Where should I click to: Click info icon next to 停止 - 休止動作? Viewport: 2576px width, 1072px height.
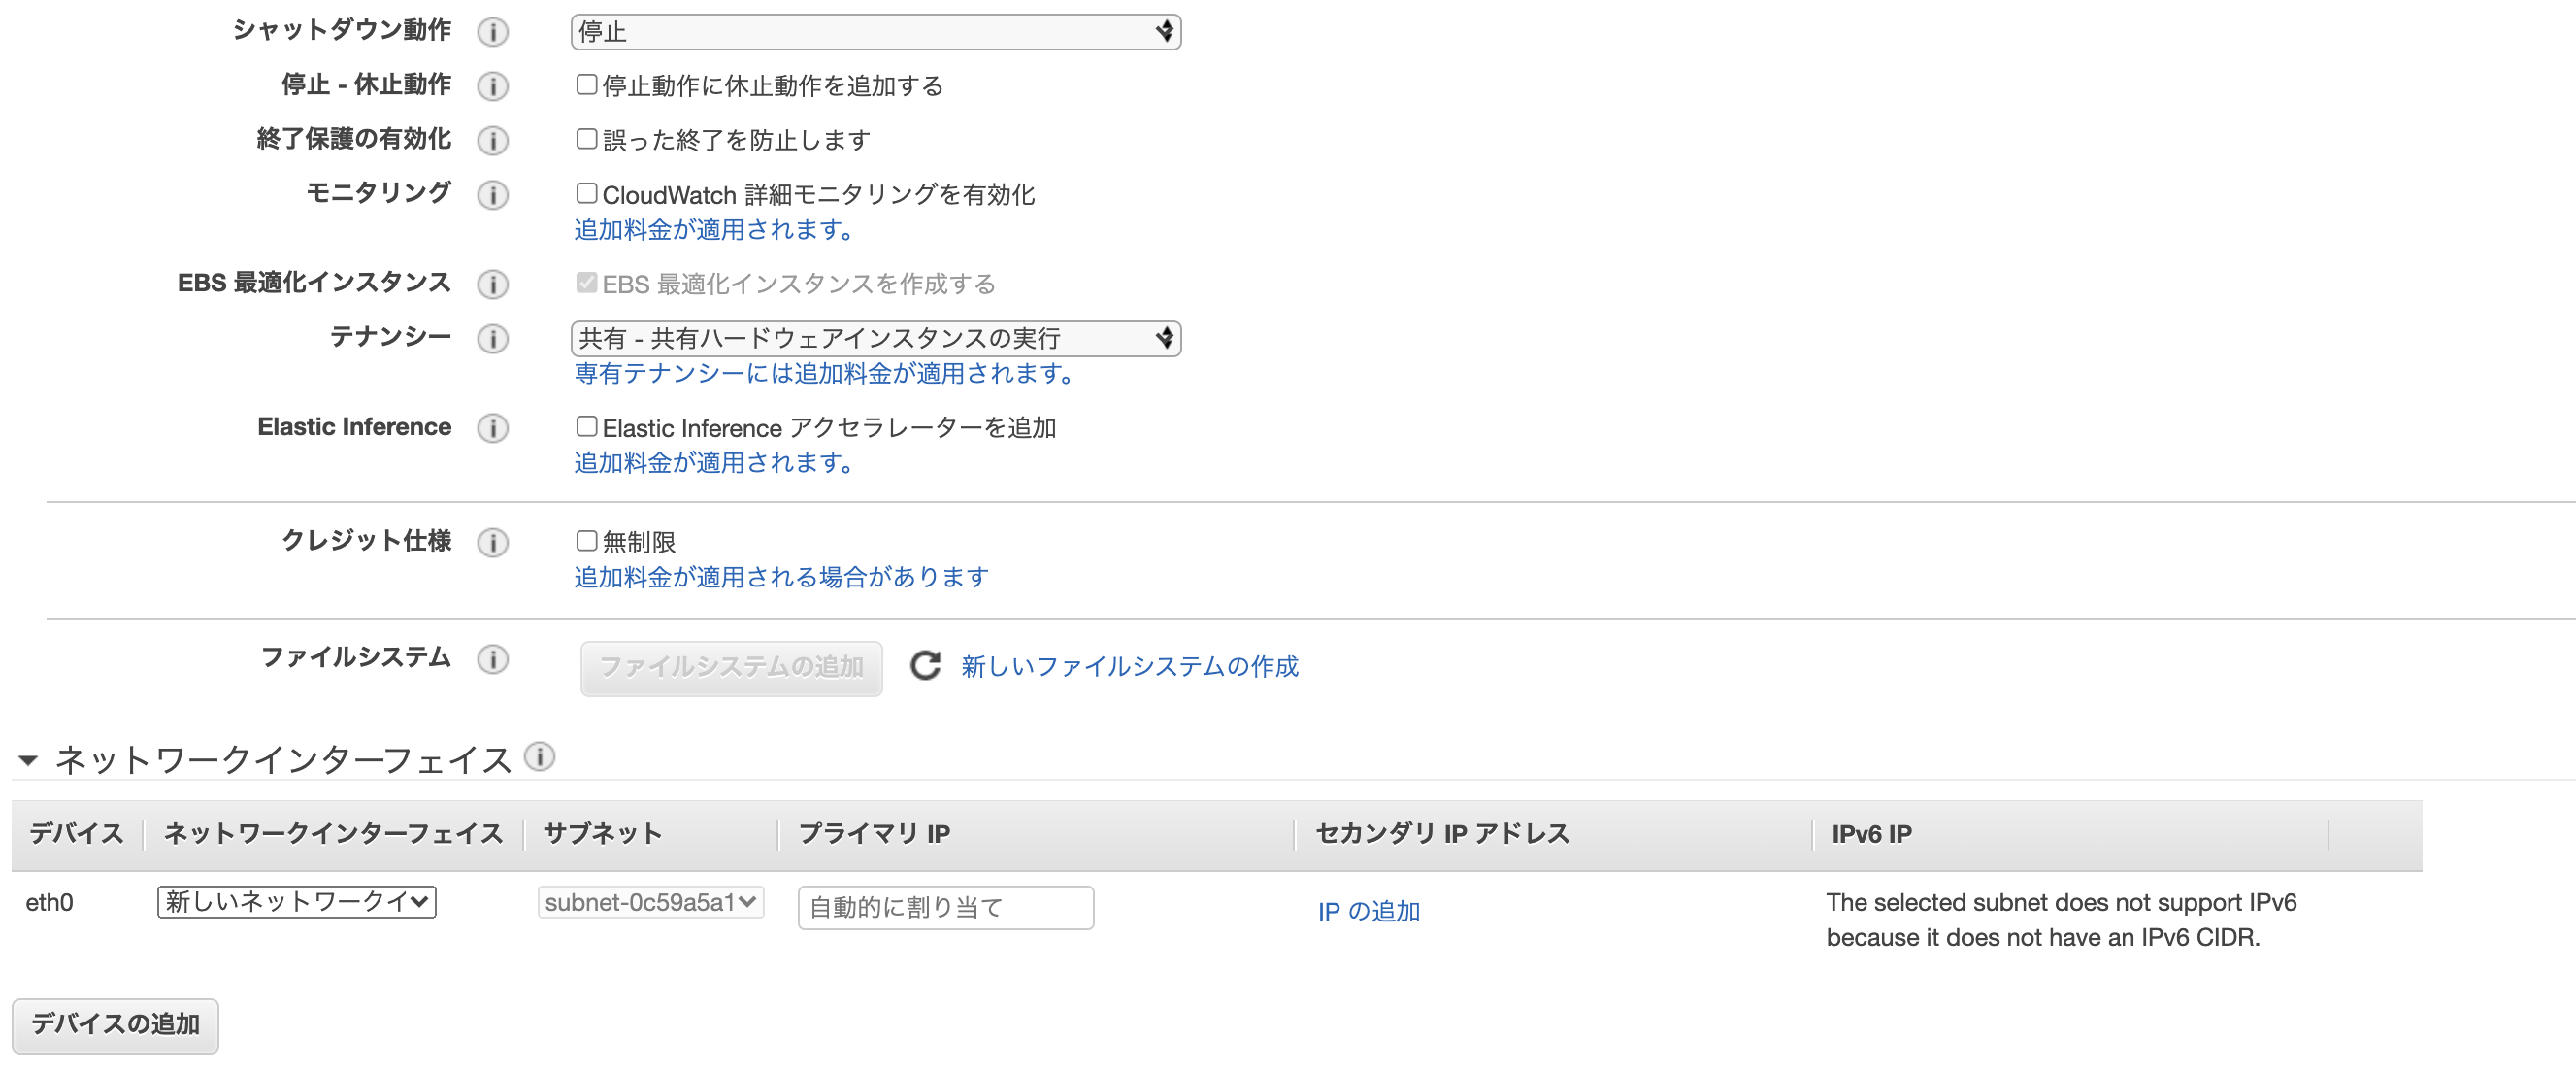(492, 86)
